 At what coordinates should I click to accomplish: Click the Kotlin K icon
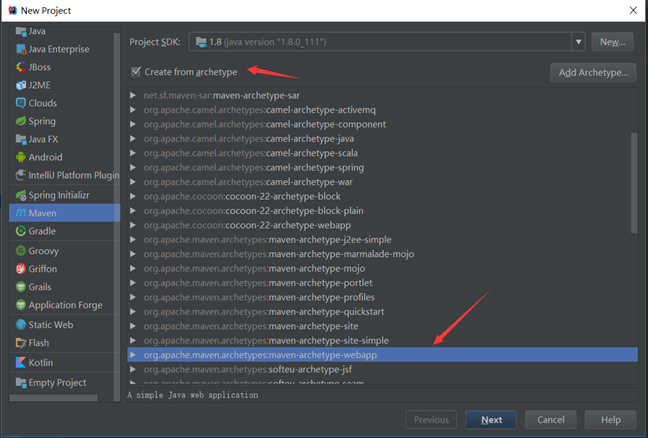click(x=21, y=362)
